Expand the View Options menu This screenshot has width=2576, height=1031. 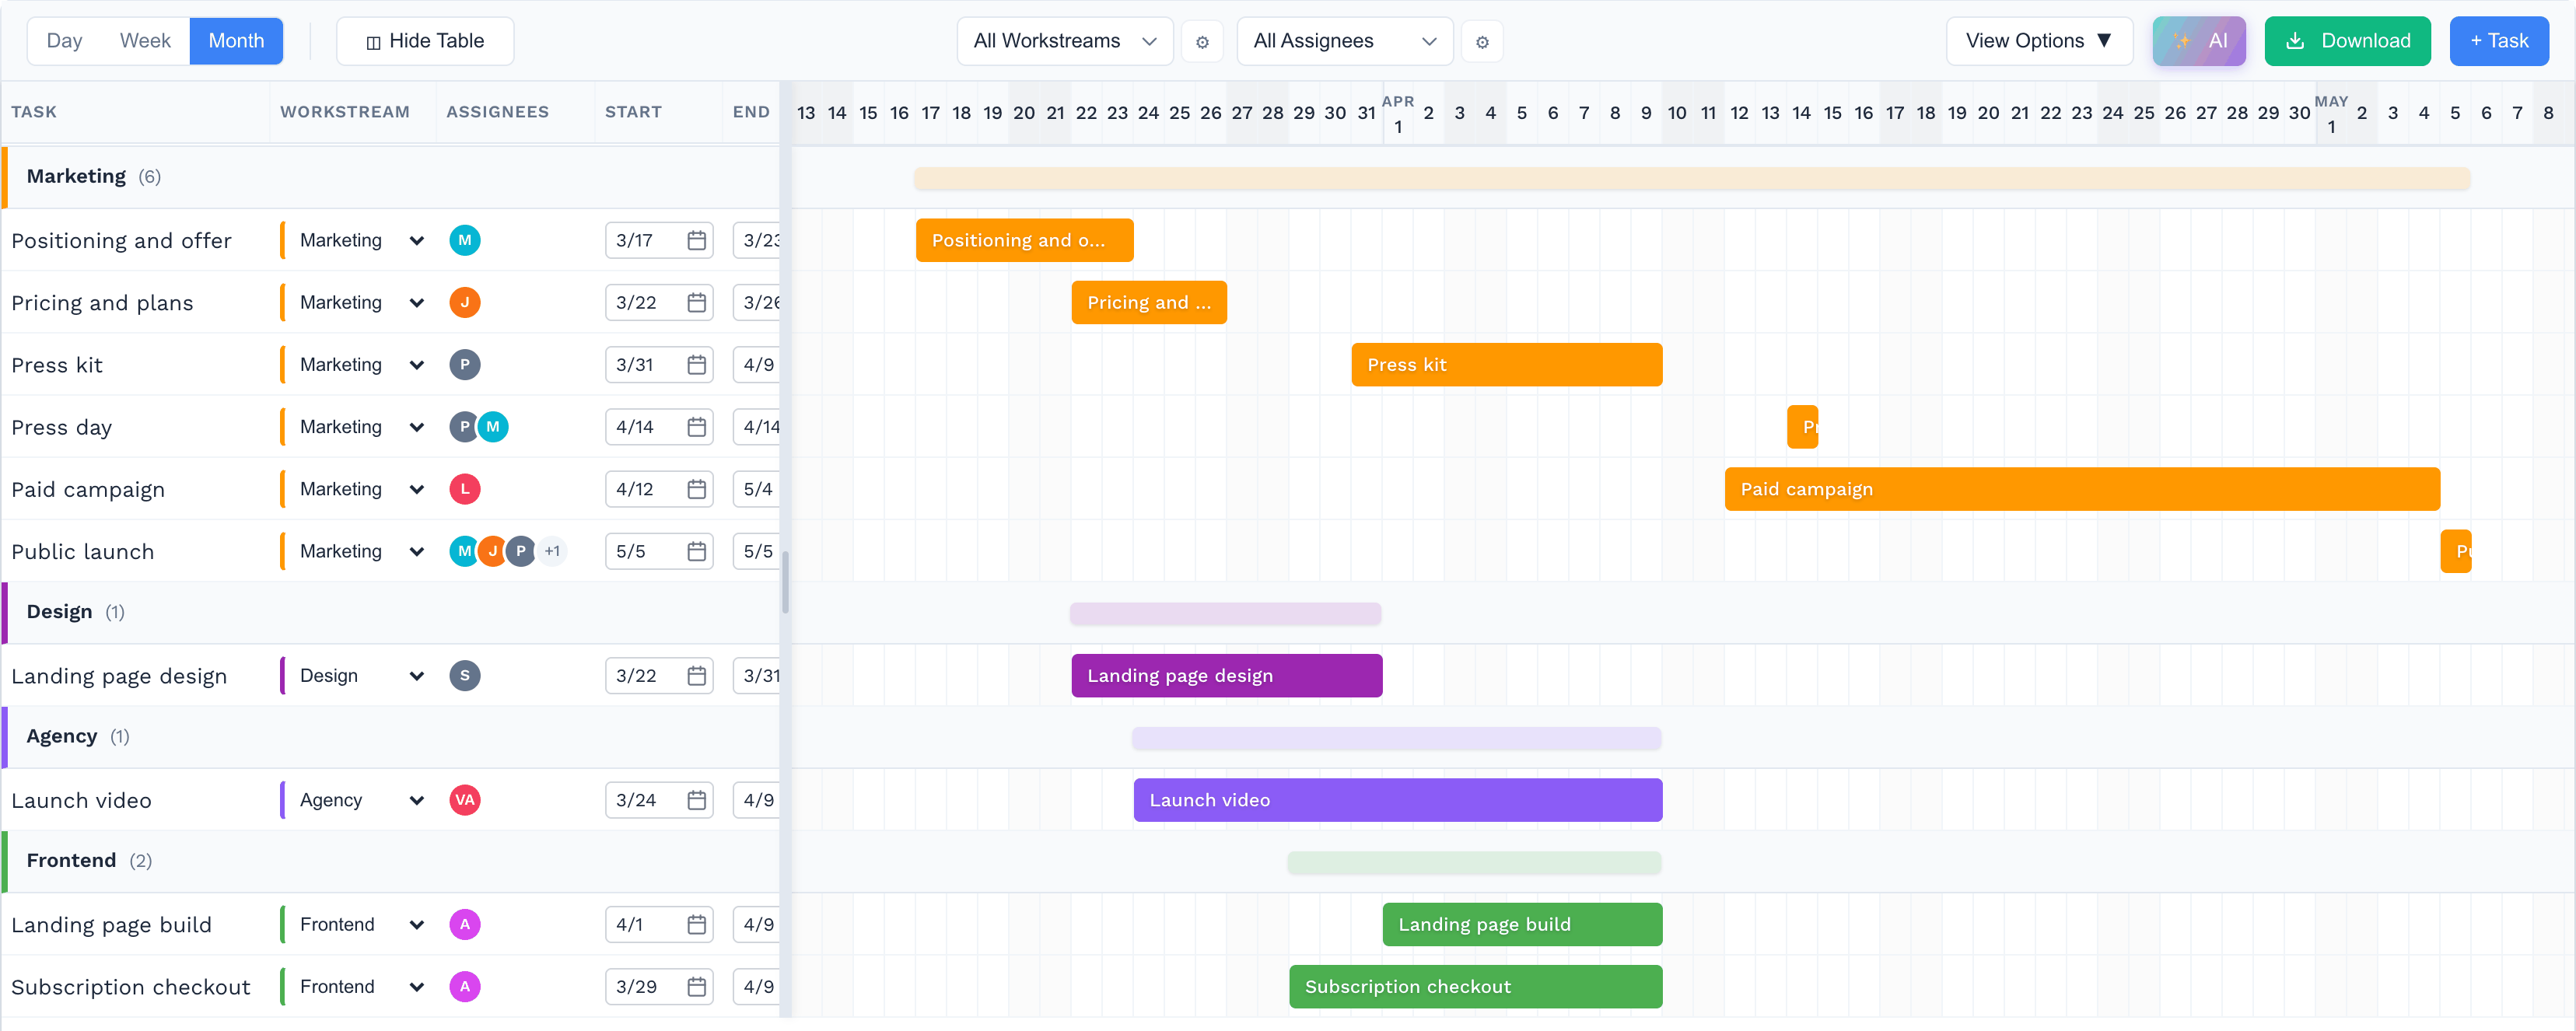click(x=2039, y=41)
